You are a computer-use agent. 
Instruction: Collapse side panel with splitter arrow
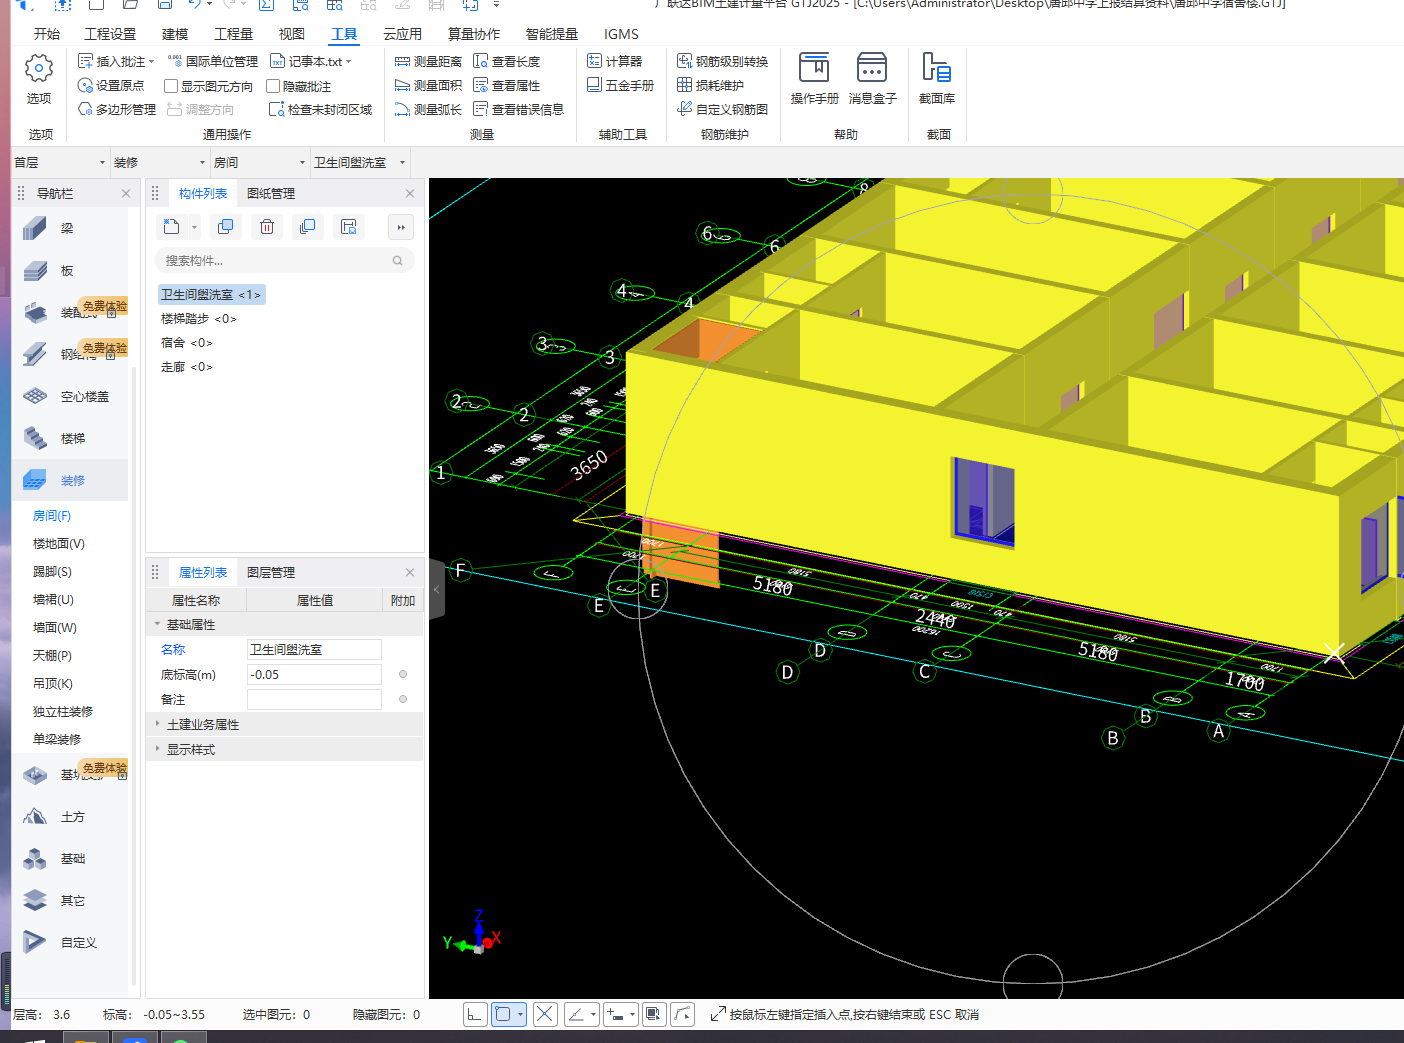point(436,590)
